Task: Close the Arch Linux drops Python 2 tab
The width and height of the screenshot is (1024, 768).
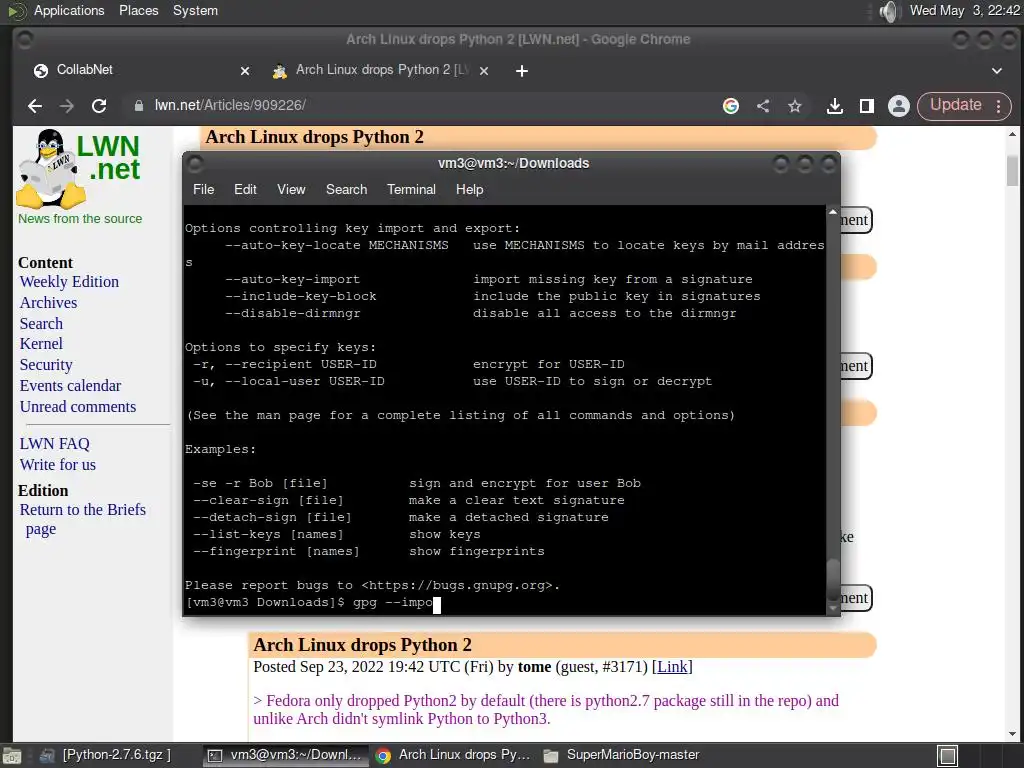Action: [484, 71]
